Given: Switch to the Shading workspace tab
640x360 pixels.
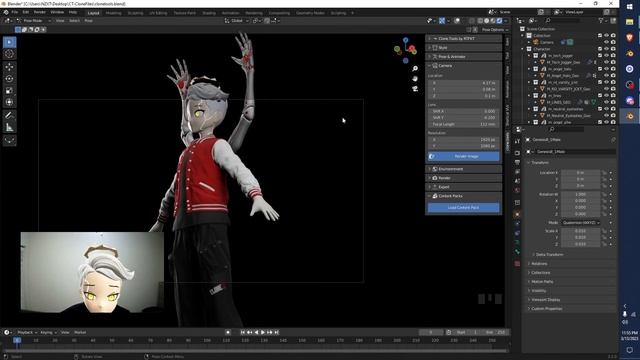Looking at the screenshot, I should (x=209, y=13).
